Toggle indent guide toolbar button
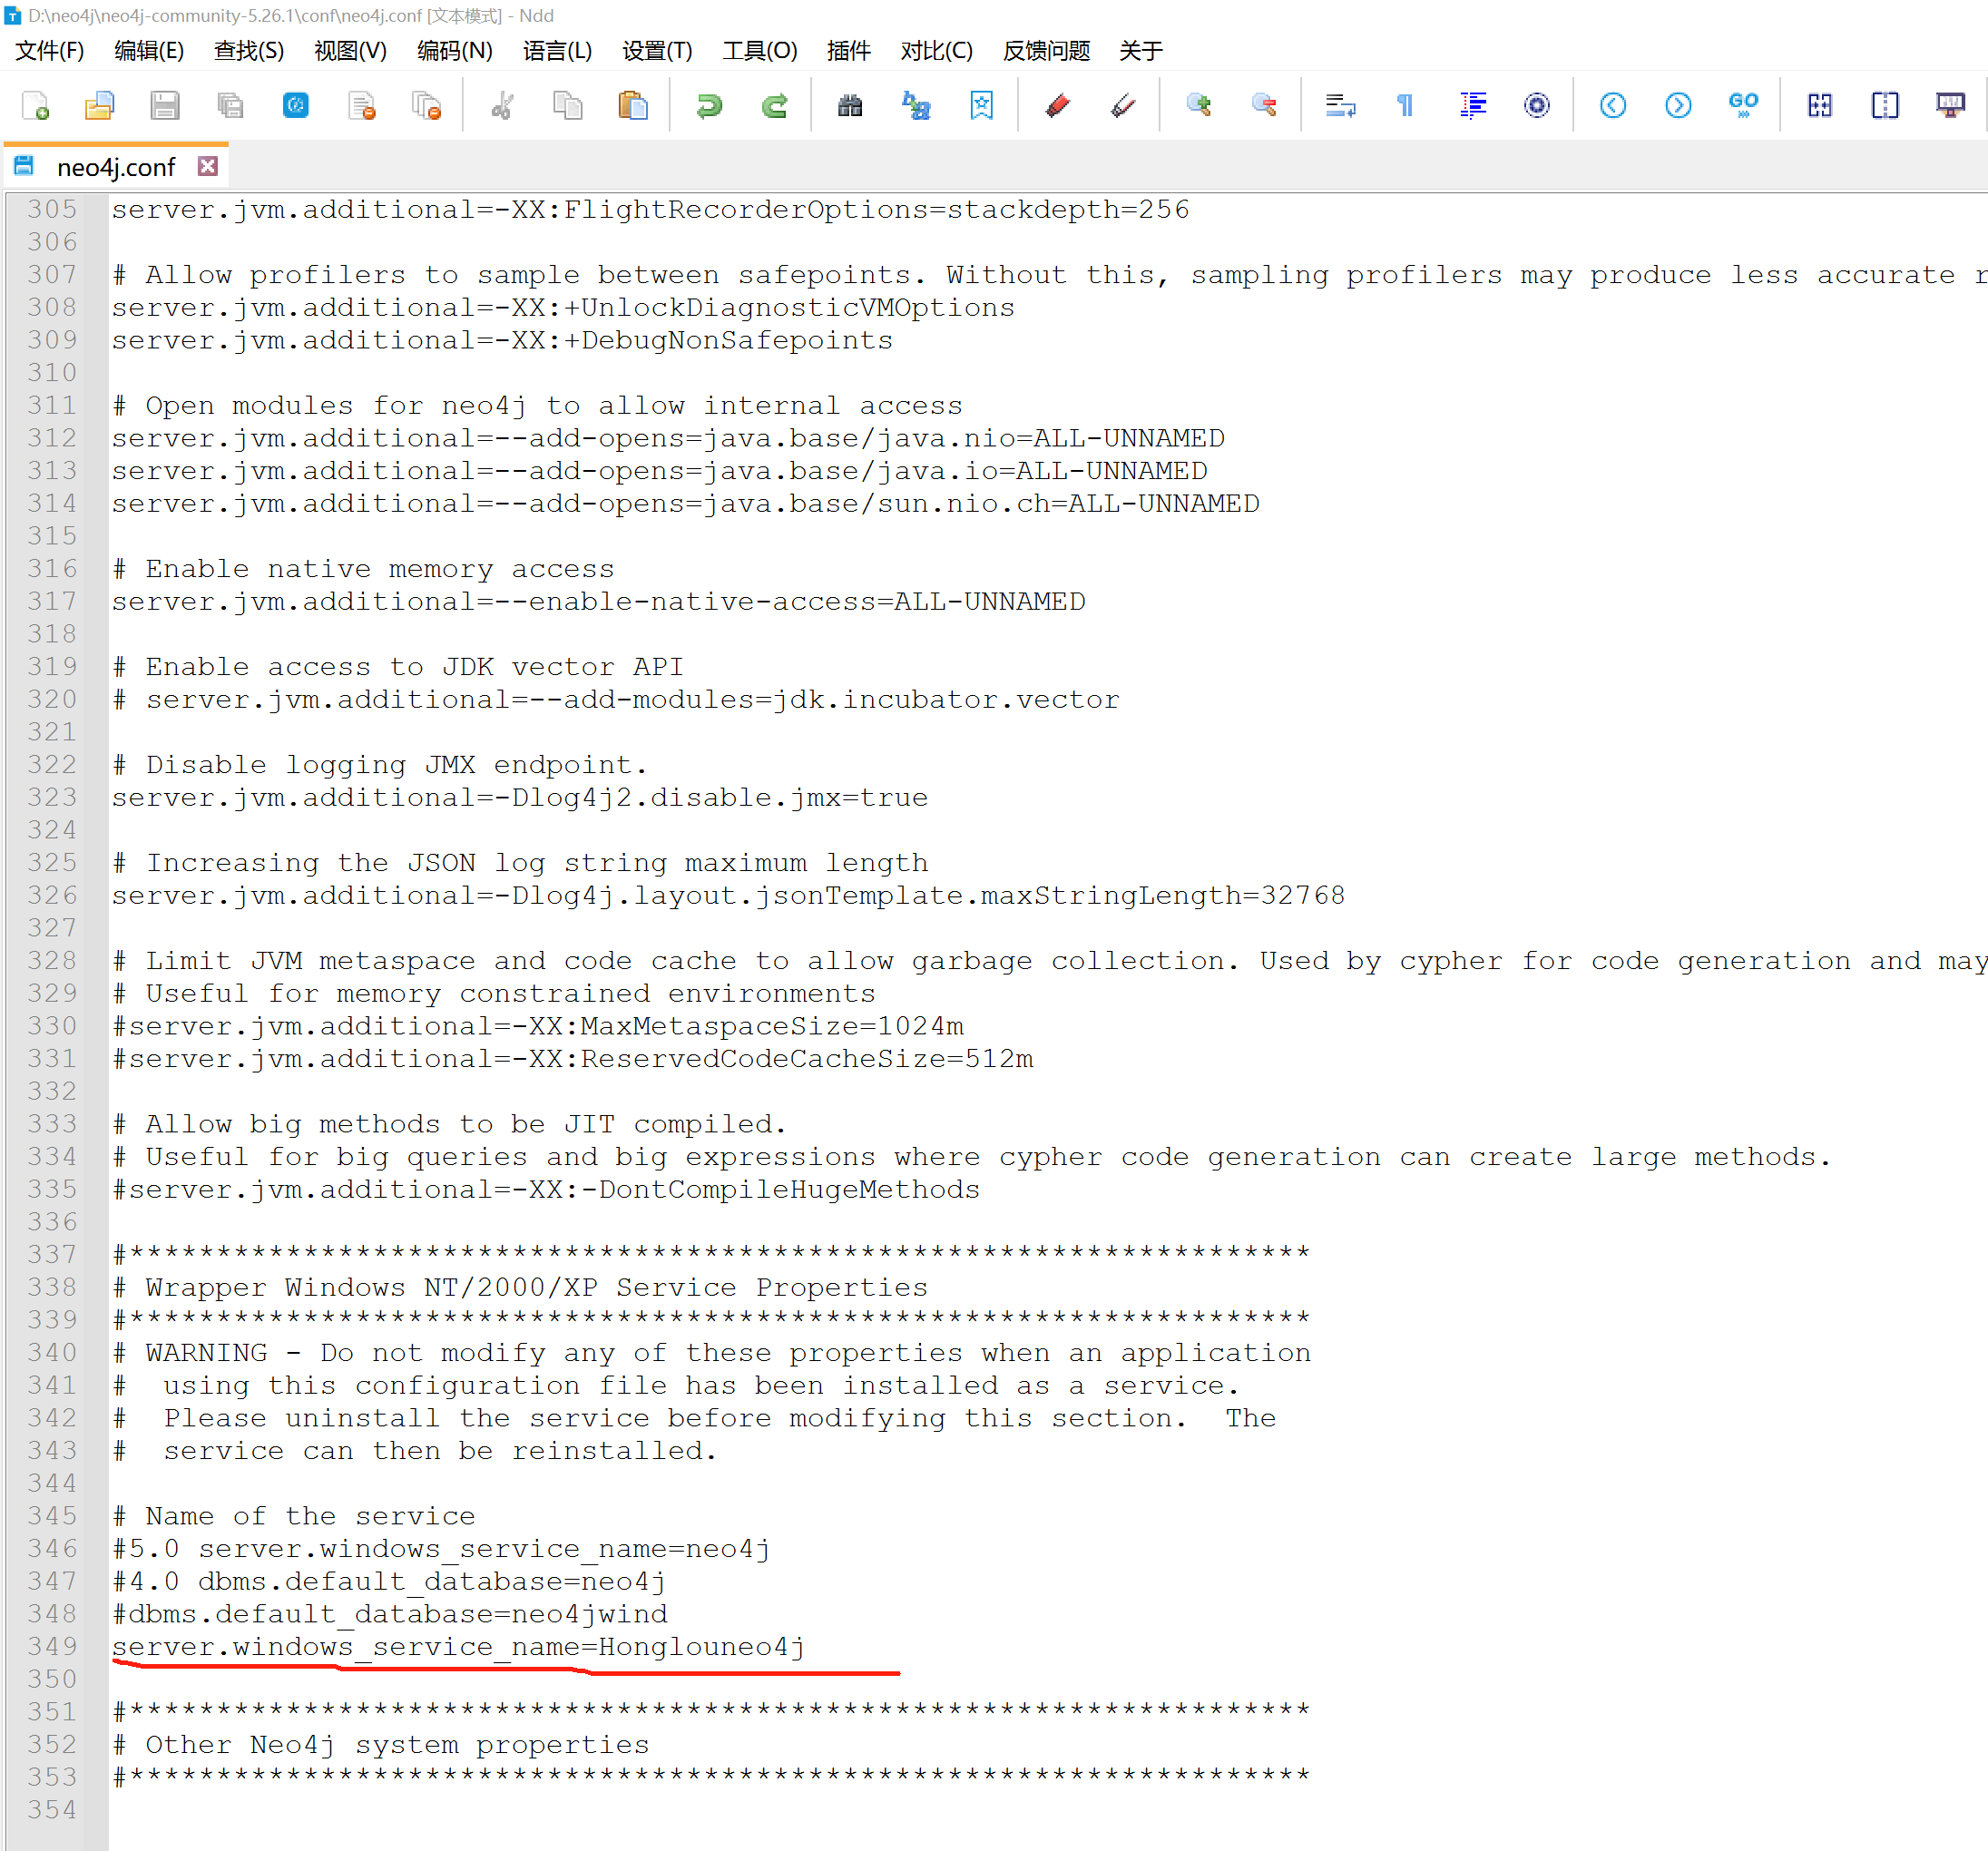The height and width of the screenshot is (1851, 1988). 1472,105
